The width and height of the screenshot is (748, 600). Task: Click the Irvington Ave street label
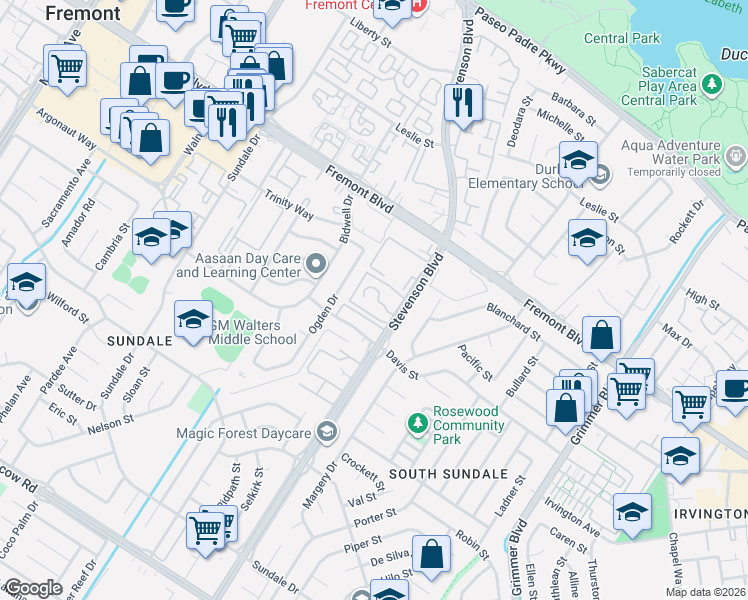click(x=572, y=517)
